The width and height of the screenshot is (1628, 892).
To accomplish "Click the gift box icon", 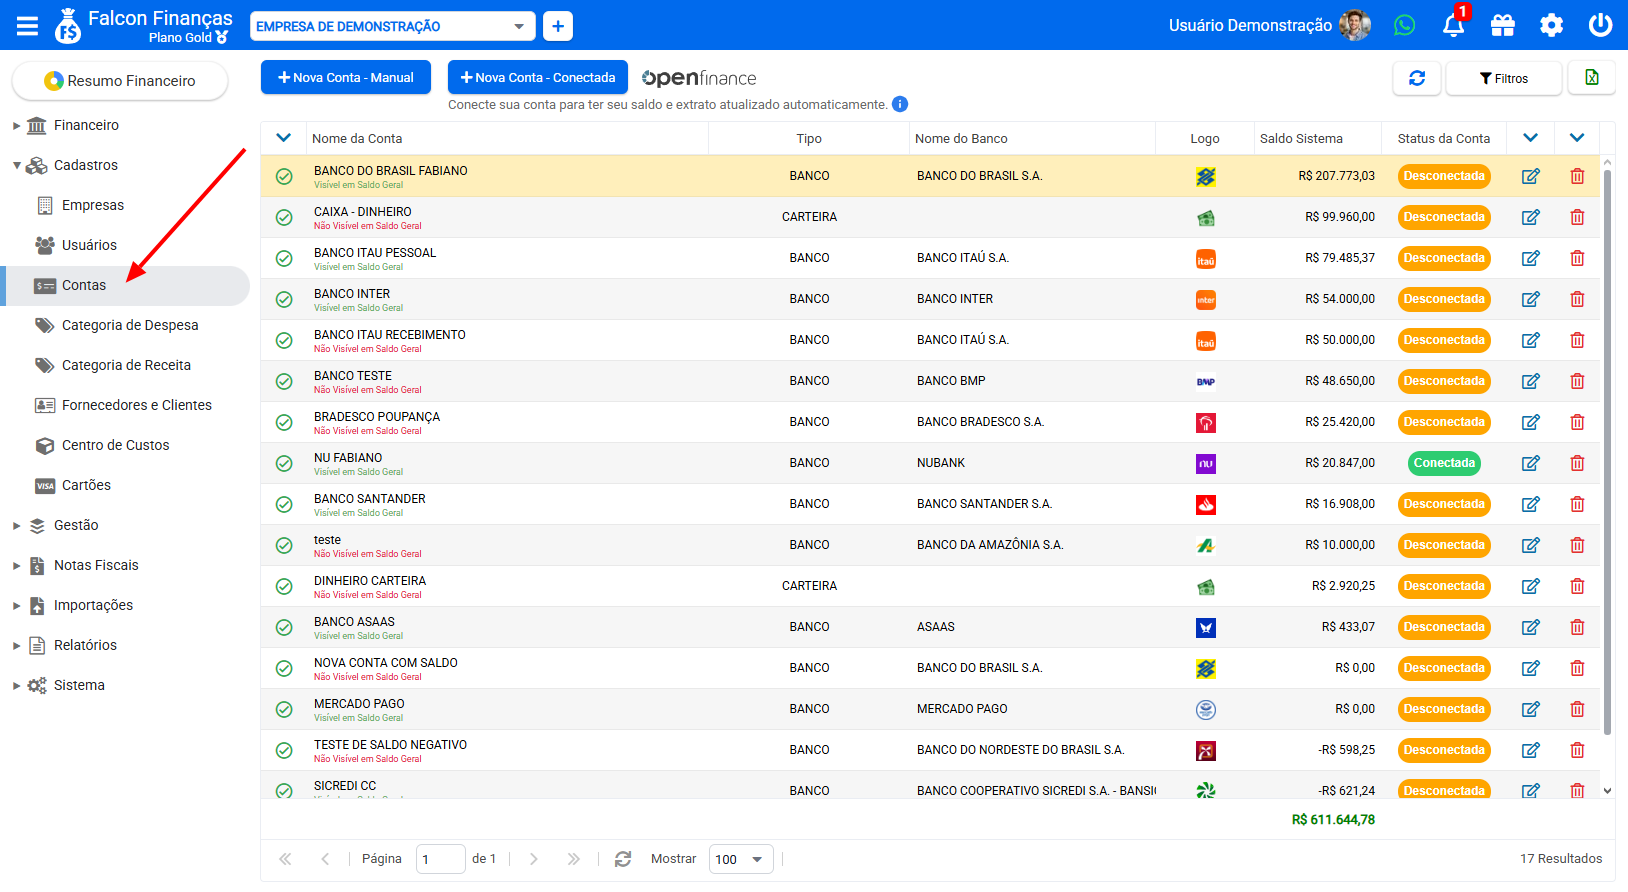I will 1503,25.
